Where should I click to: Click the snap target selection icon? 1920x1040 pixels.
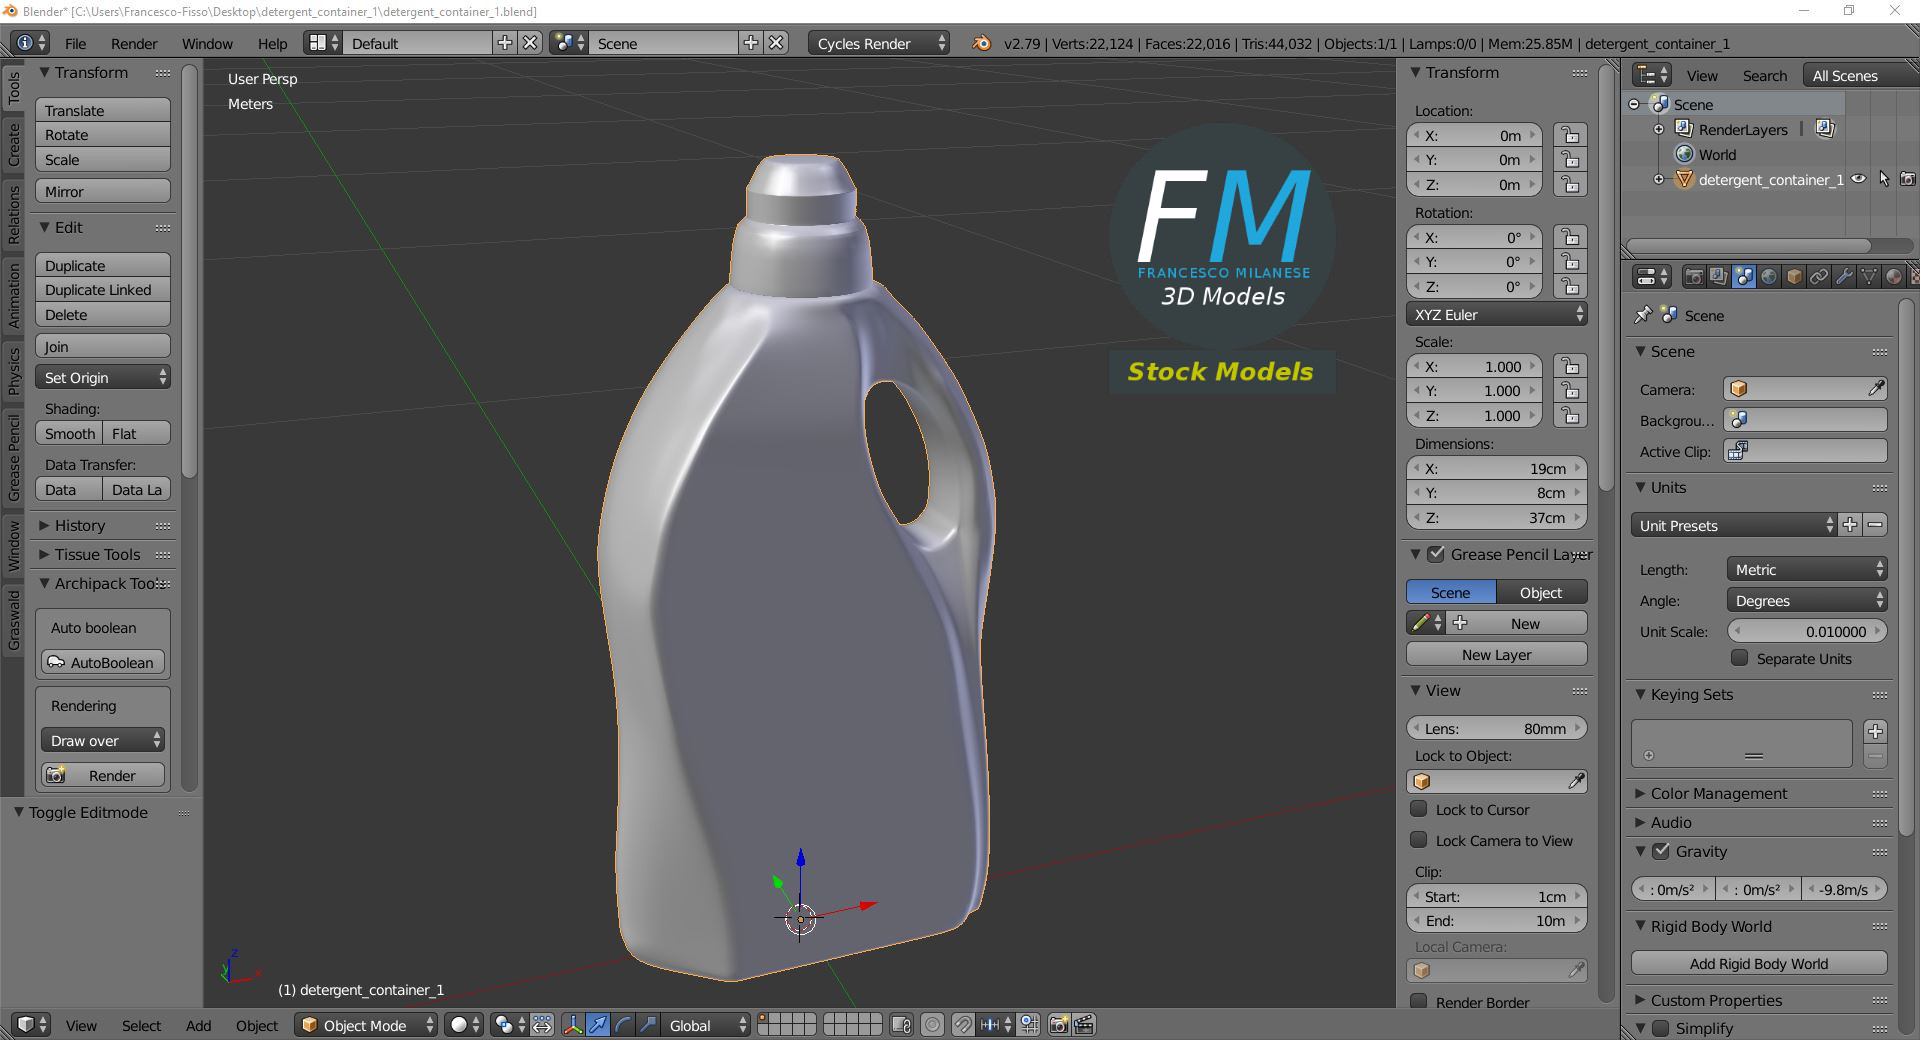1029,1025
